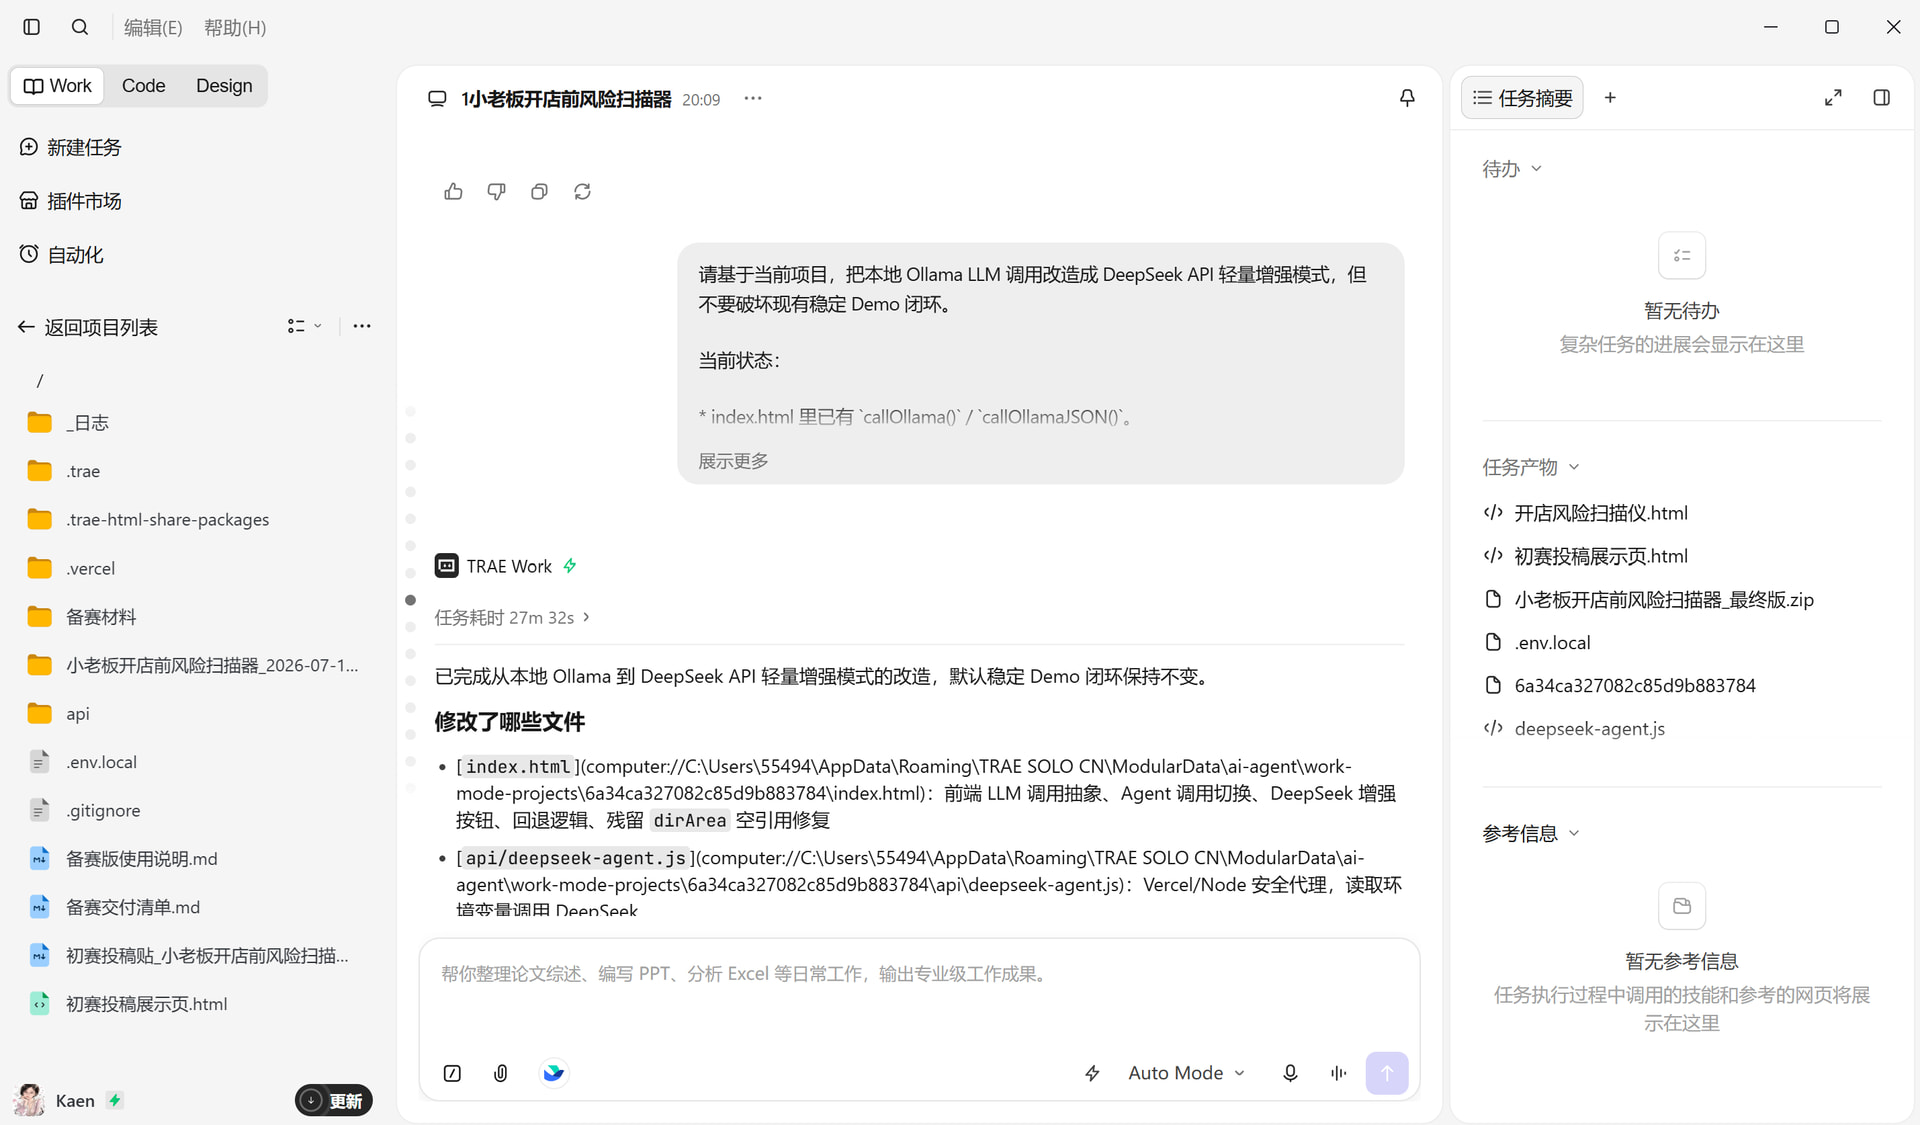Go back via 返回项目列表
Image resolution: width=1920 pixels, height=1125 pixels.
[x=88, y=327]
